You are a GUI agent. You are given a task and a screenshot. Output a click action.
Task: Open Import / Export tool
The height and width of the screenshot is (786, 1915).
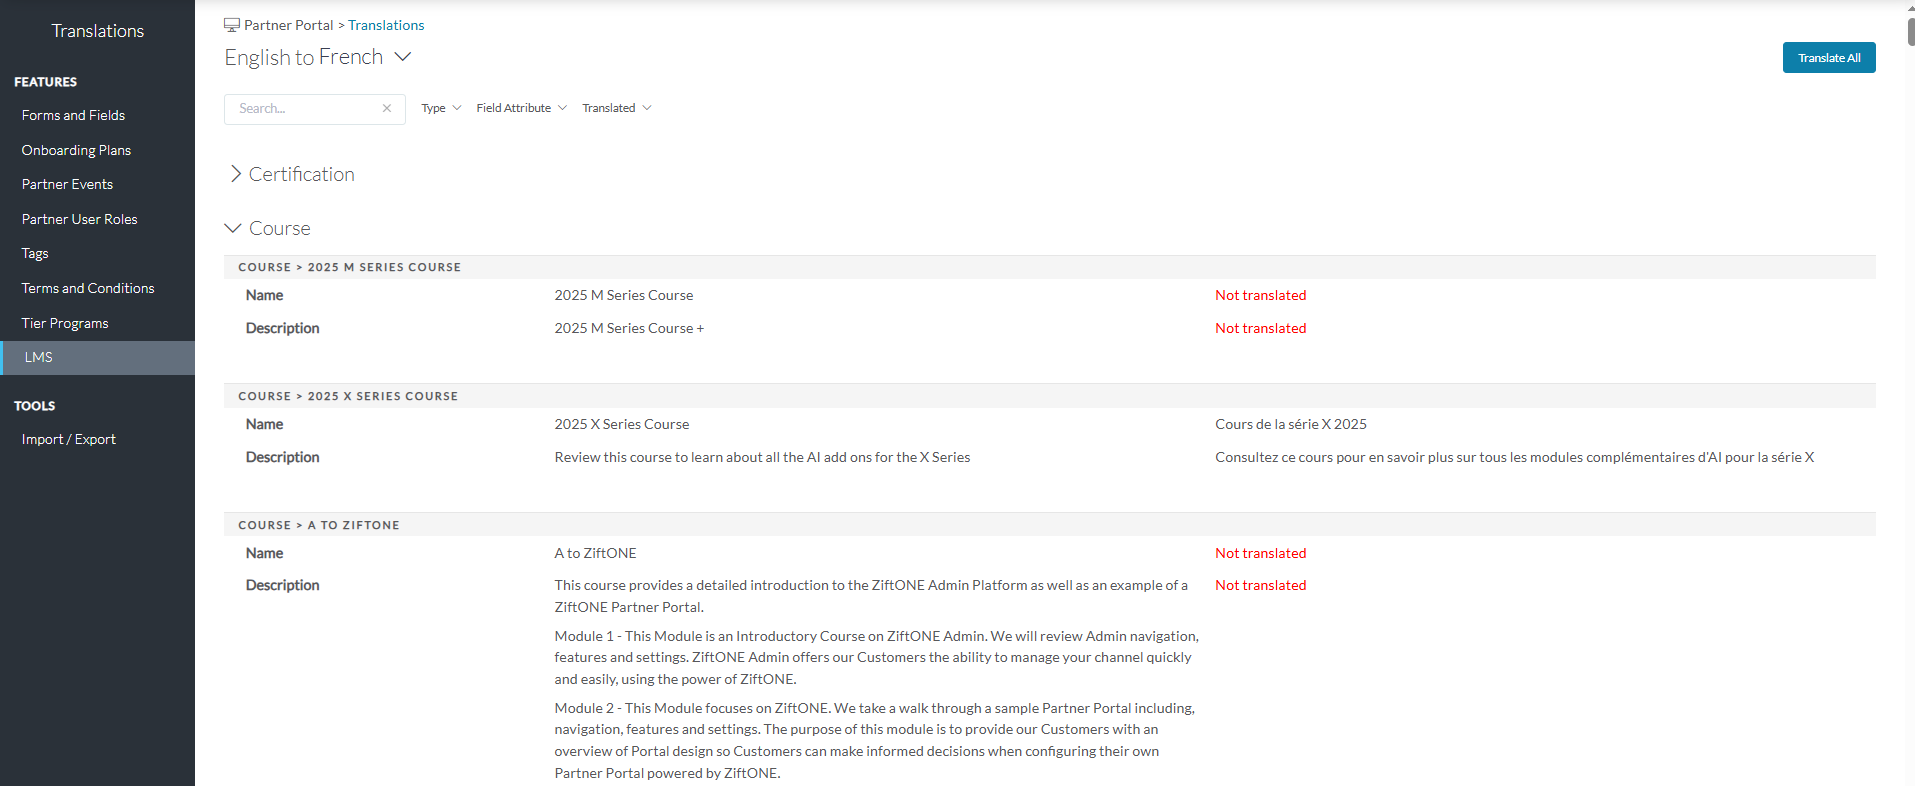point(69,439)
